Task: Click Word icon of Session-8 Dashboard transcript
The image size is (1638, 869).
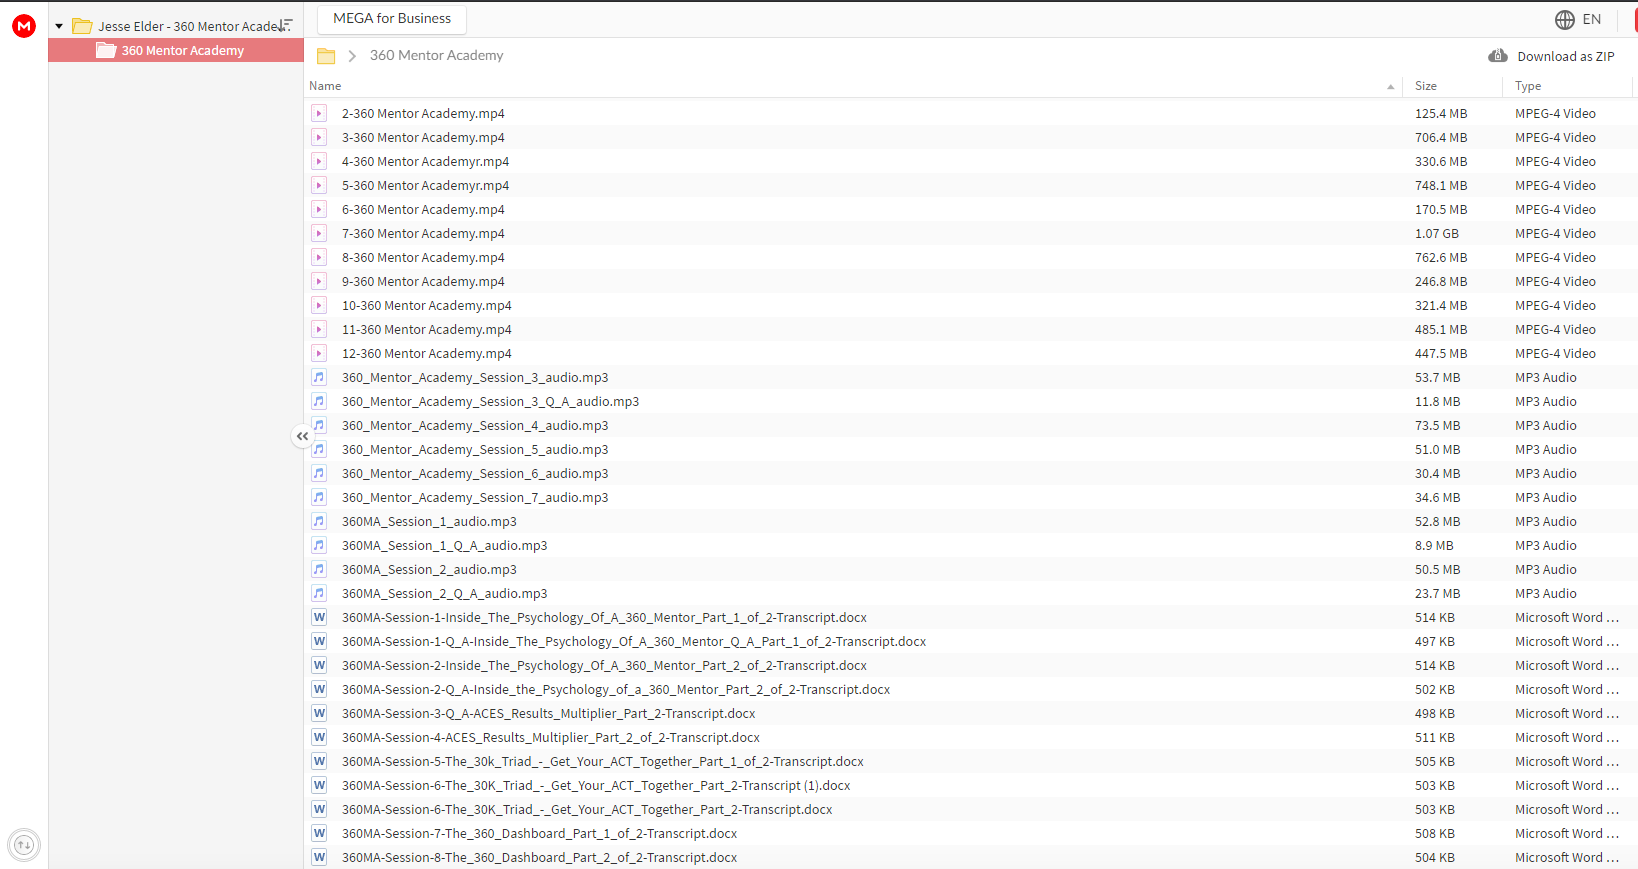Action: tap(319, 857)
